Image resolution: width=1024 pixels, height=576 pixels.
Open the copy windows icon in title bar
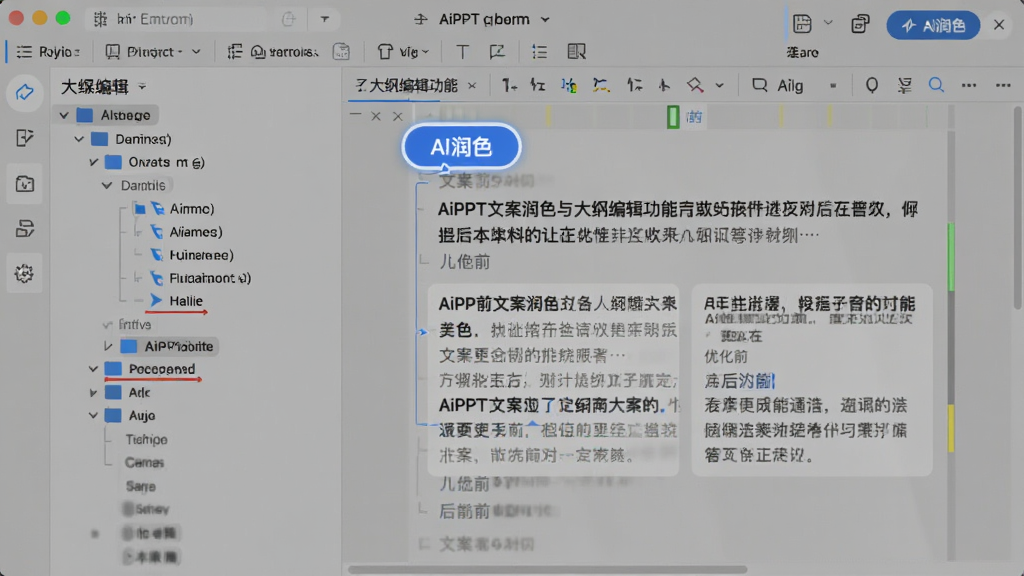coord(860,24)
